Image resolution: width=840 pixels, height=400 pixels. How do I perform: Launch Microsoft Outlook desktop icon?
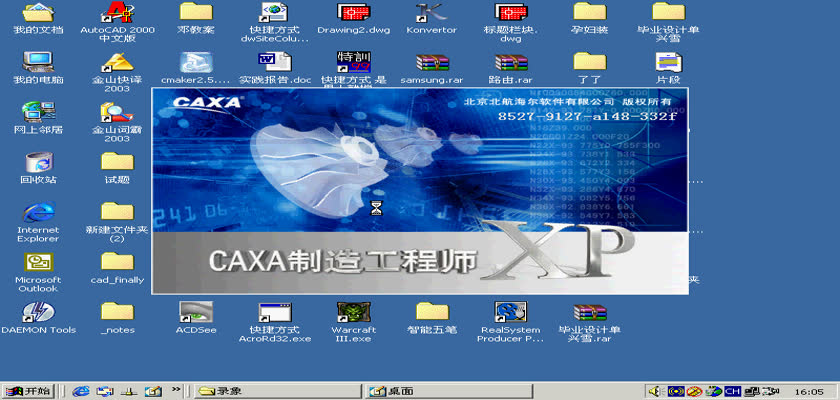[38, 271]
